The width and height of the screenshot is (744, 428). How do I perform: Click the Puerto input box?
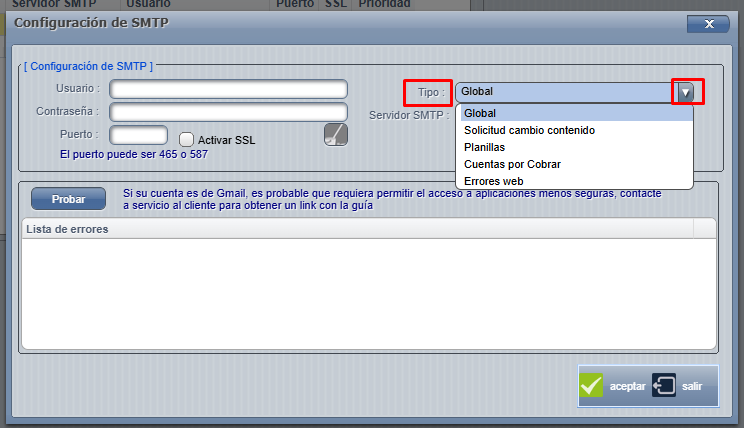138,134
